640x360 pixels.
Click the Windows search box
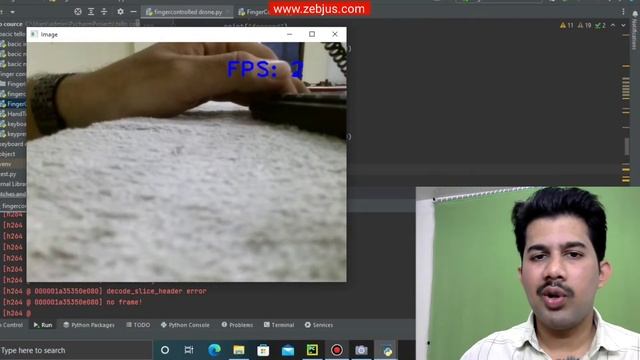(x=76, y=350)
